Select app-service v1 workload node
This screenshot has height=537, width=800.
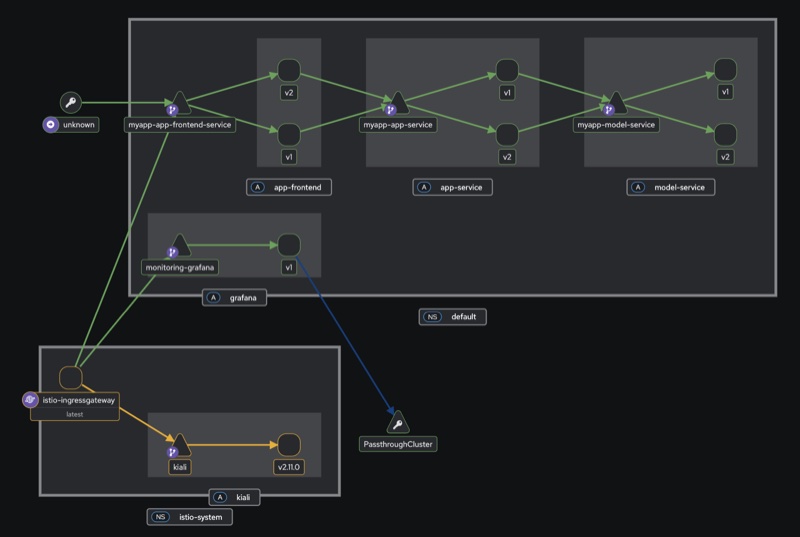[507, 70]
